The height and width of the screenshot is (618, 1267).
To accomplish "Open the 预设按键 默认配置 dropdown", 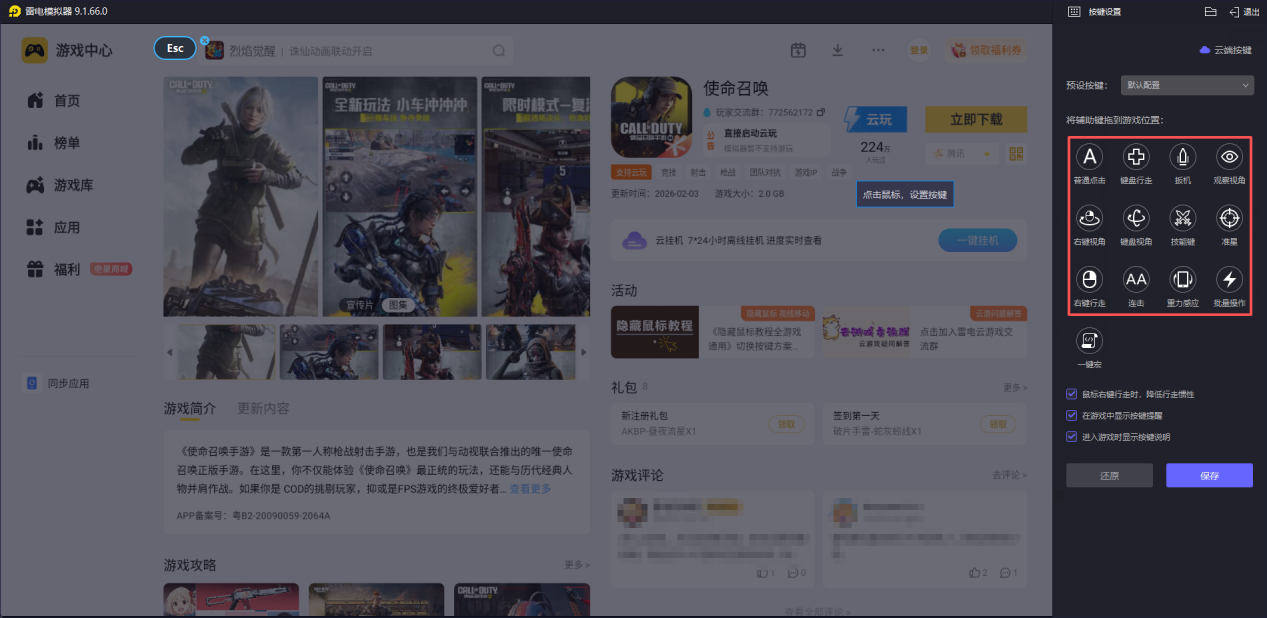I will tap(1186, 86).
